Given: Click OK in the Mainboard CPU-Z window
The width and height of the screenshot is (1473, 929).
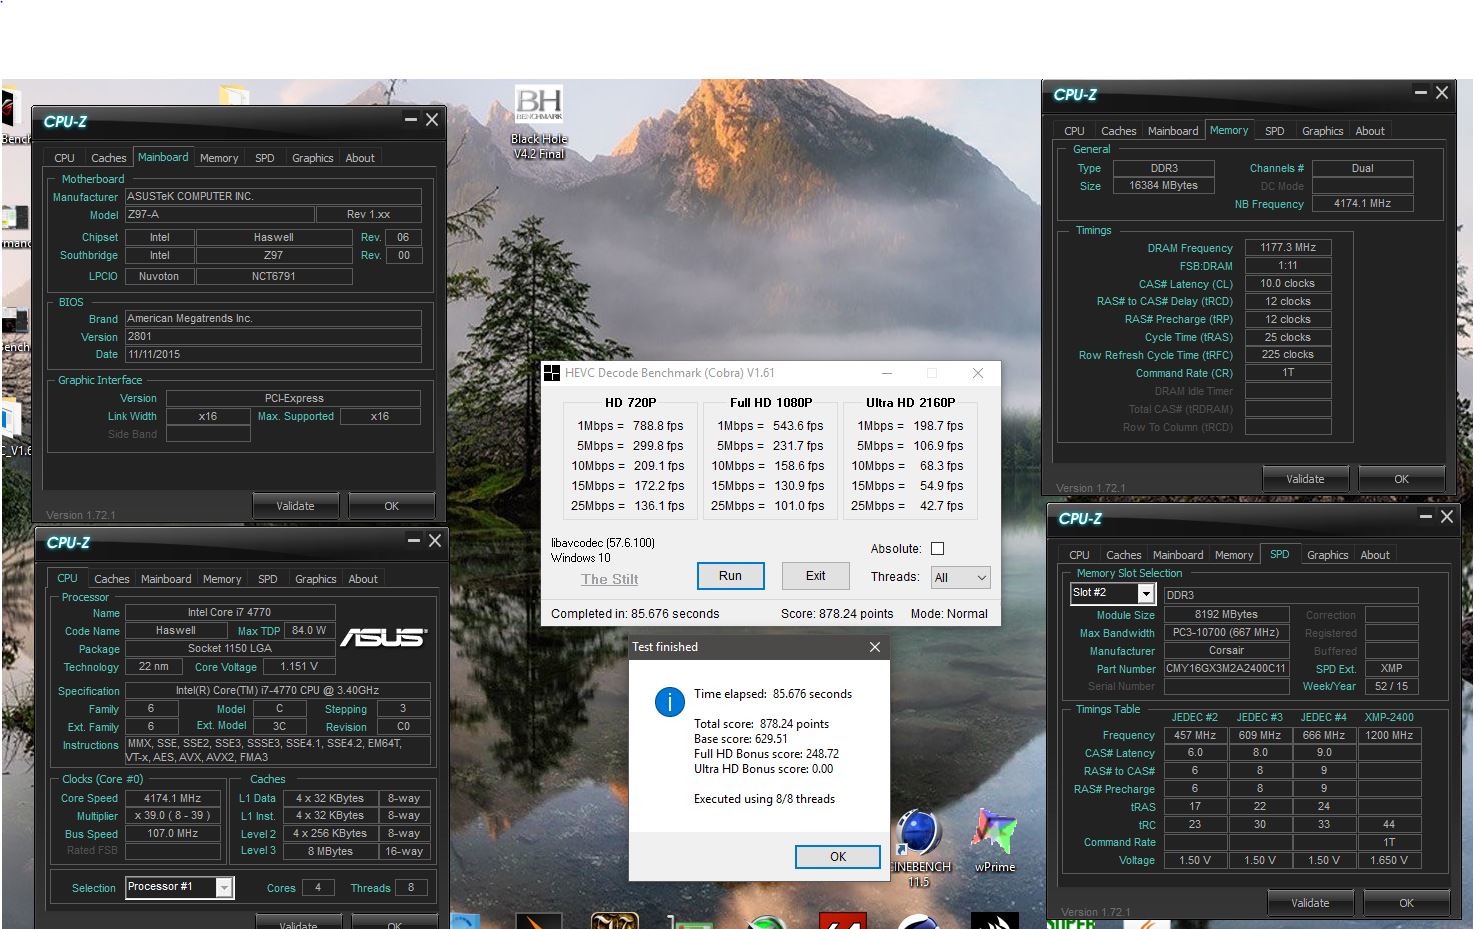Looking at the screenshot, I should click(391, 506).
